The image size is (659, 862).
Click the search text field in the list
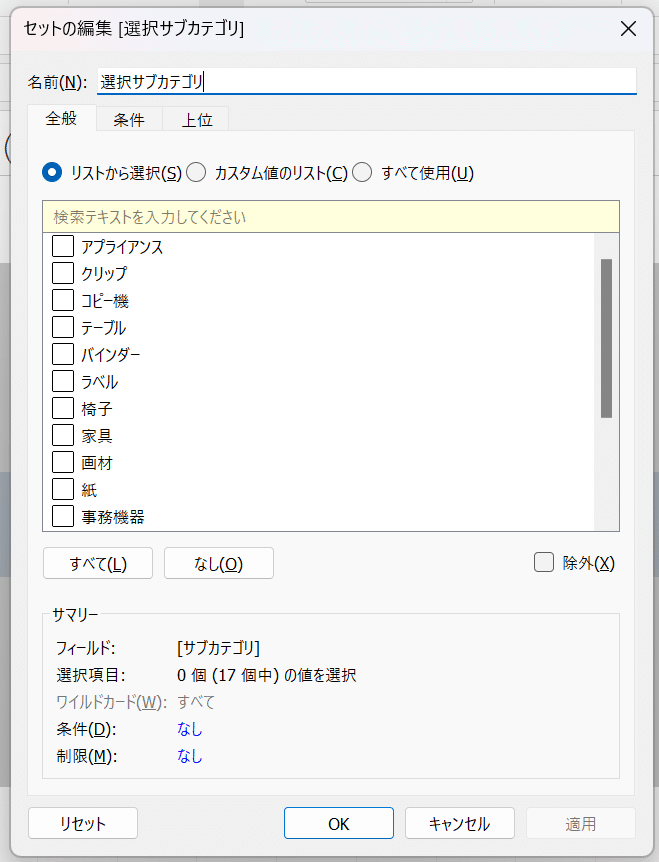pyautogui.click(x=330, y=217)
